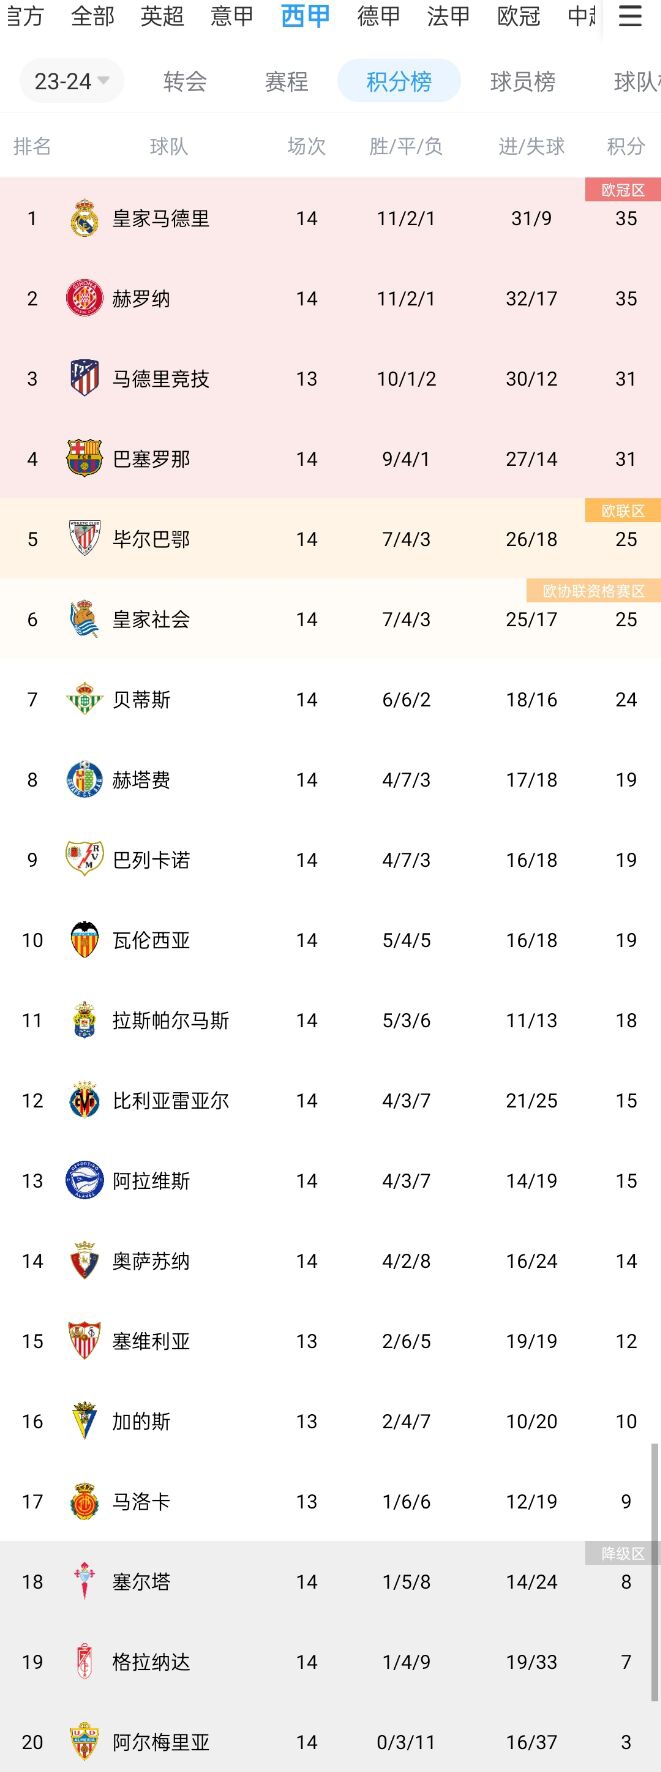Switch to the 英超 league tab

coord(162,16)
